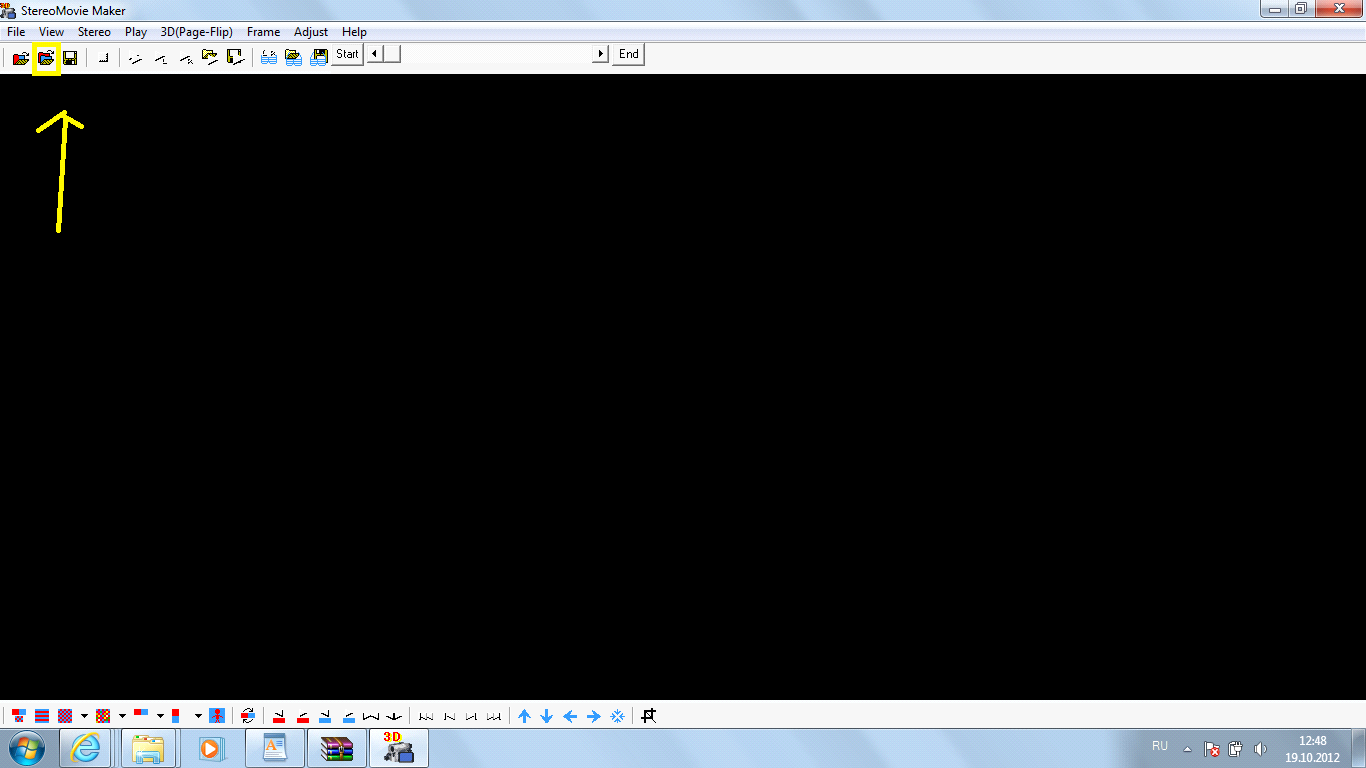Click the folder icon with a slanted line beneath
1366x768 pixels.
click(x=210, y=57)
